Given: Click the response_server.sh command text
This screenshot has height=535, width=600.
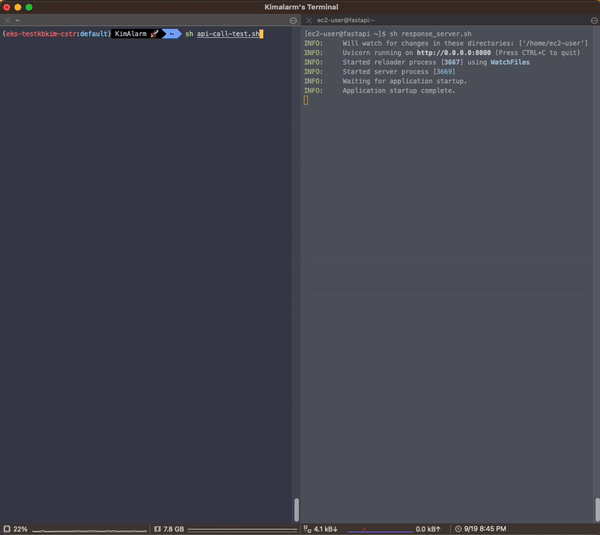Looking at the screenshot, I should point(436,34).
